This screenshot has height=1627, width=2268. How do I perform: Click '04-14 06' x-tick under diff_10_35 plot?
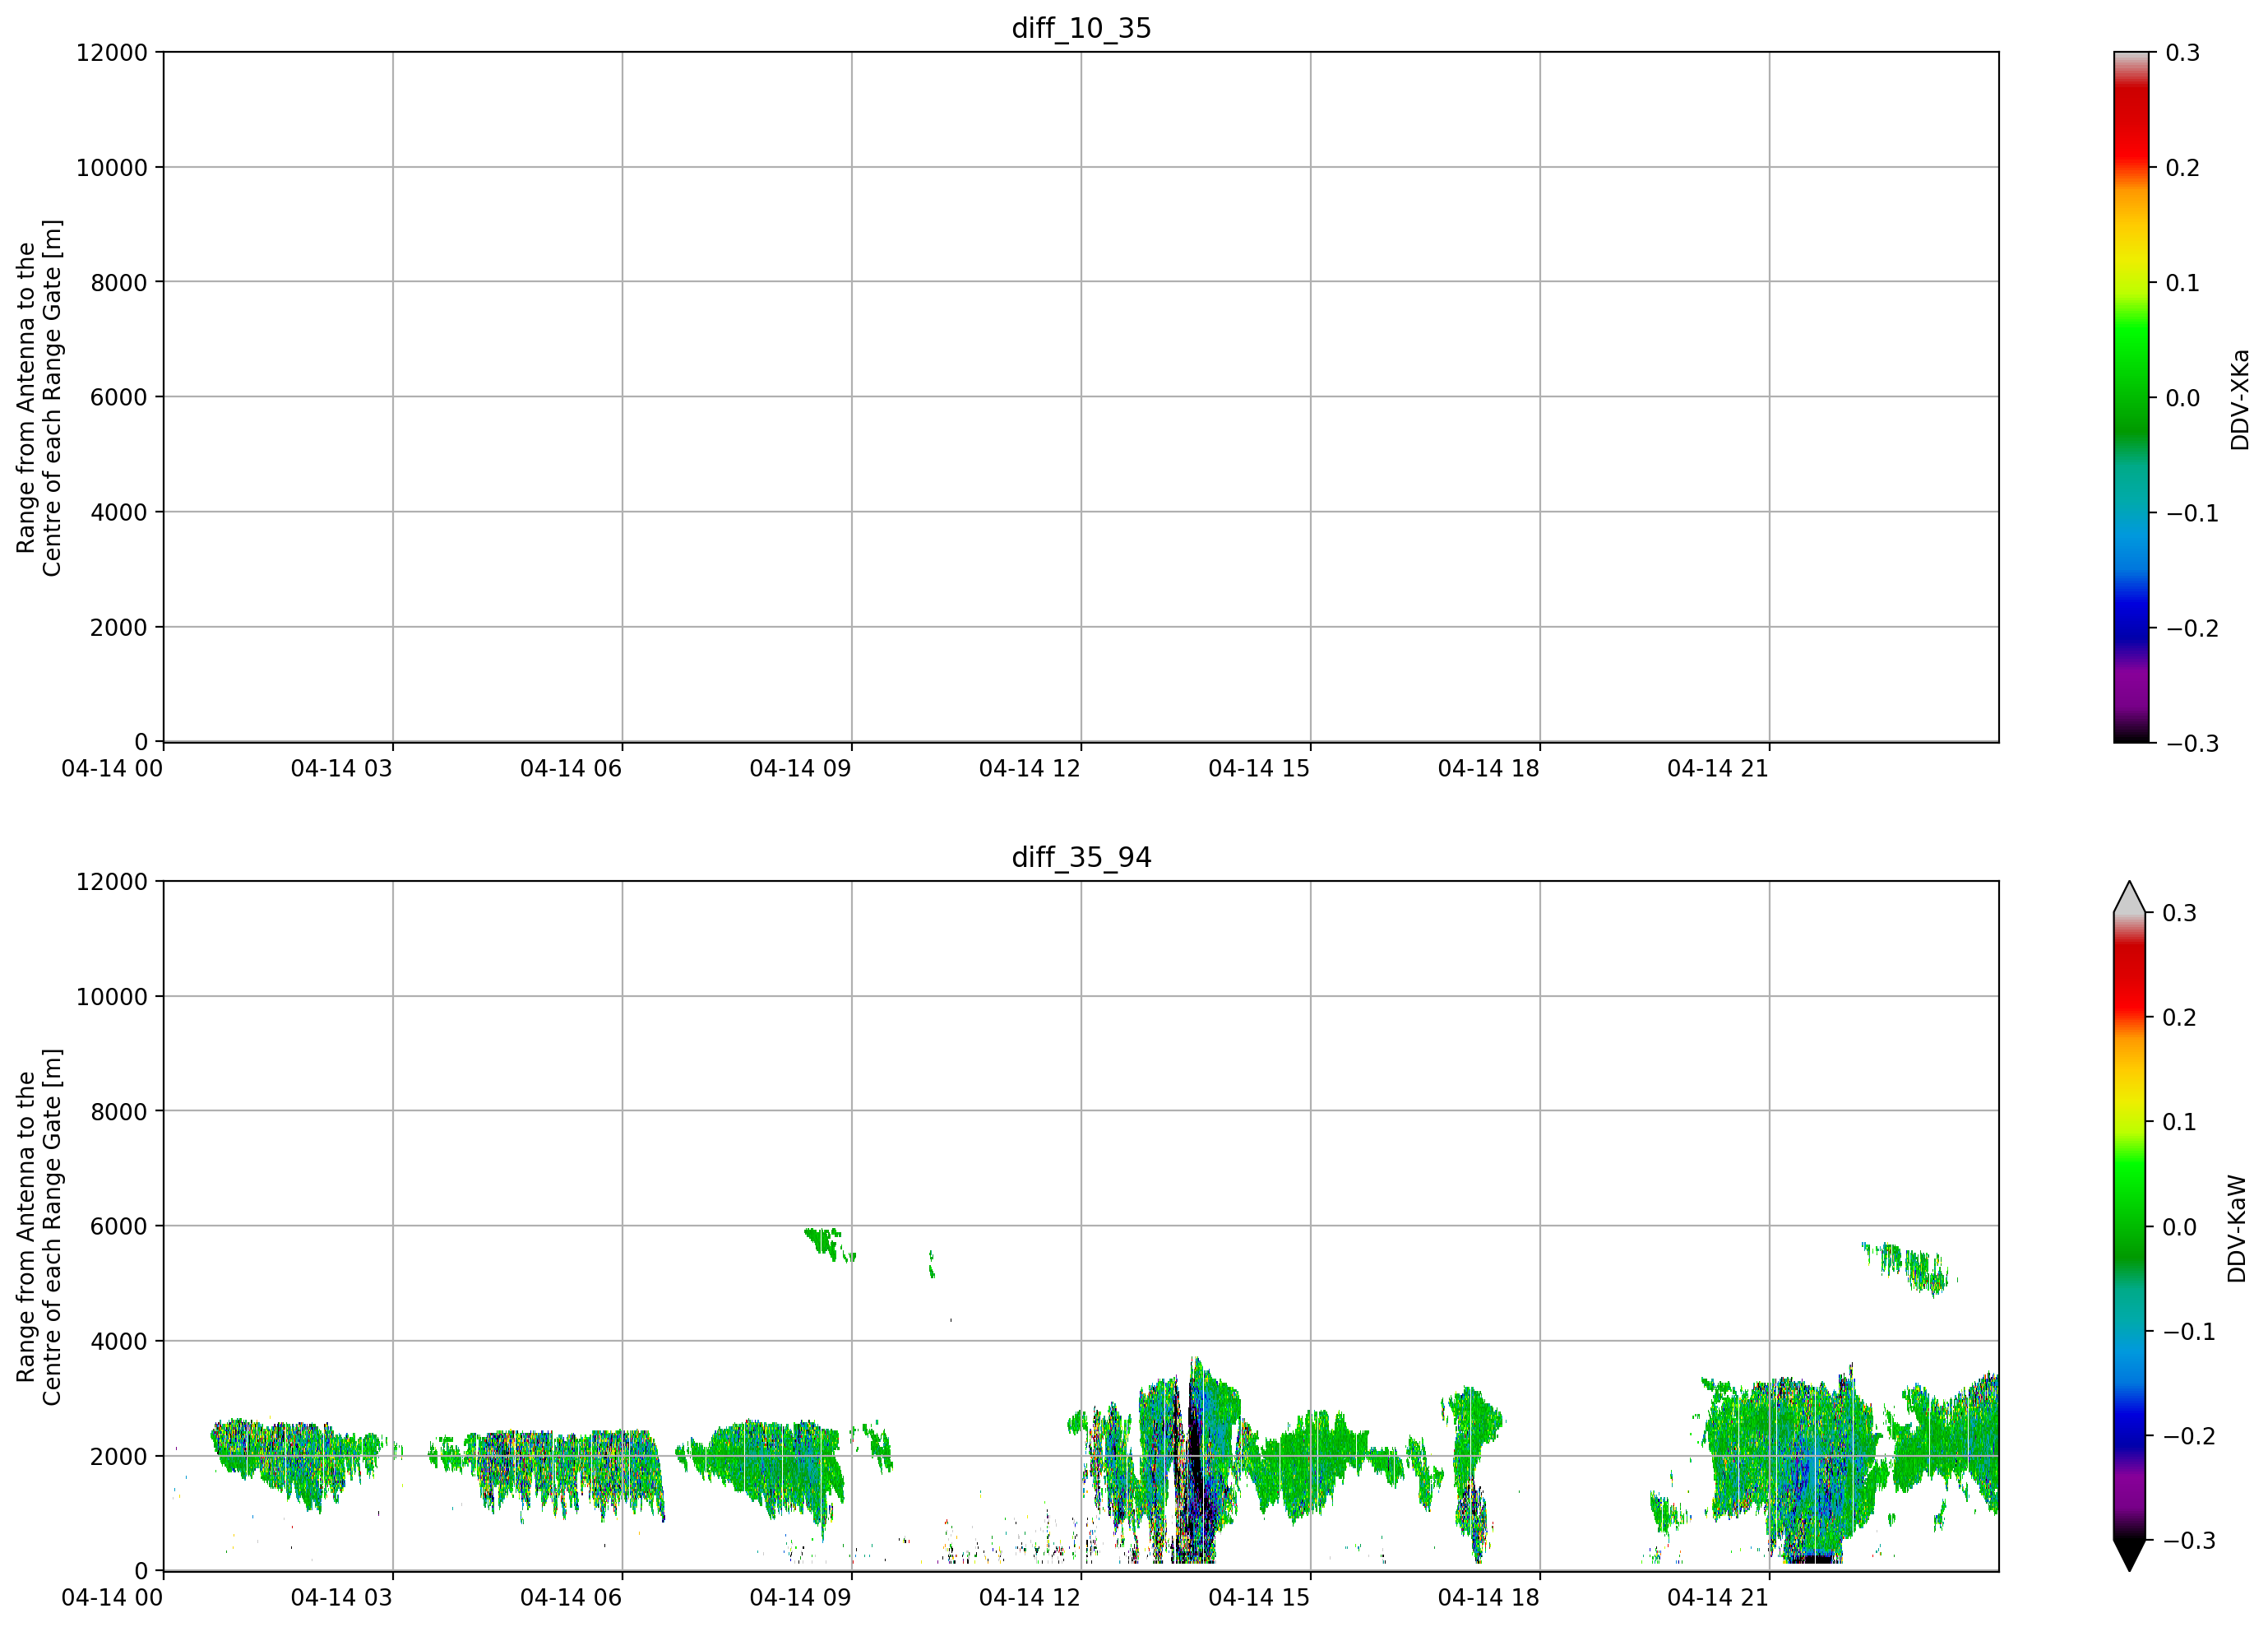[x=571, y=768]
